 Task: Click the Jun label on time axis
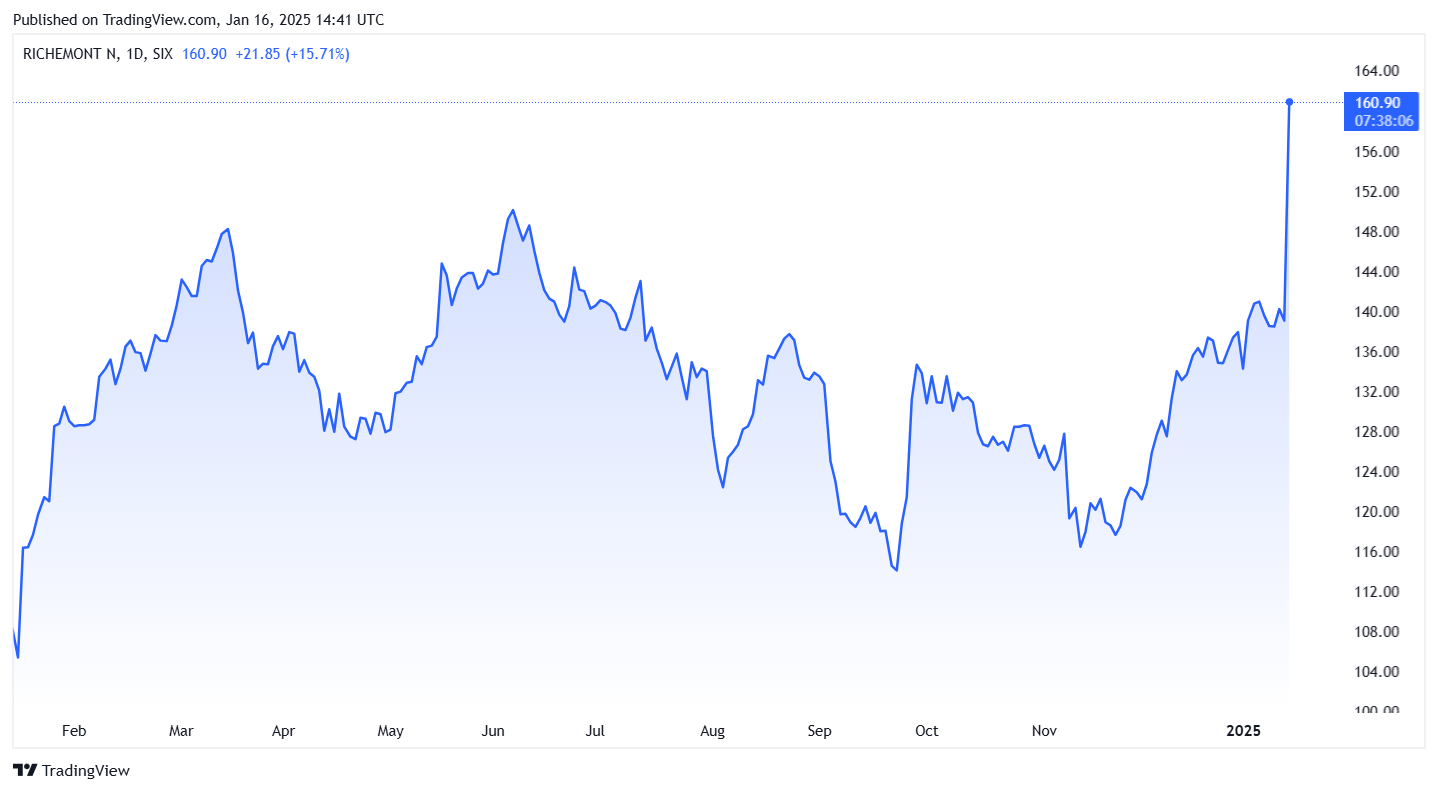(493, 731)
